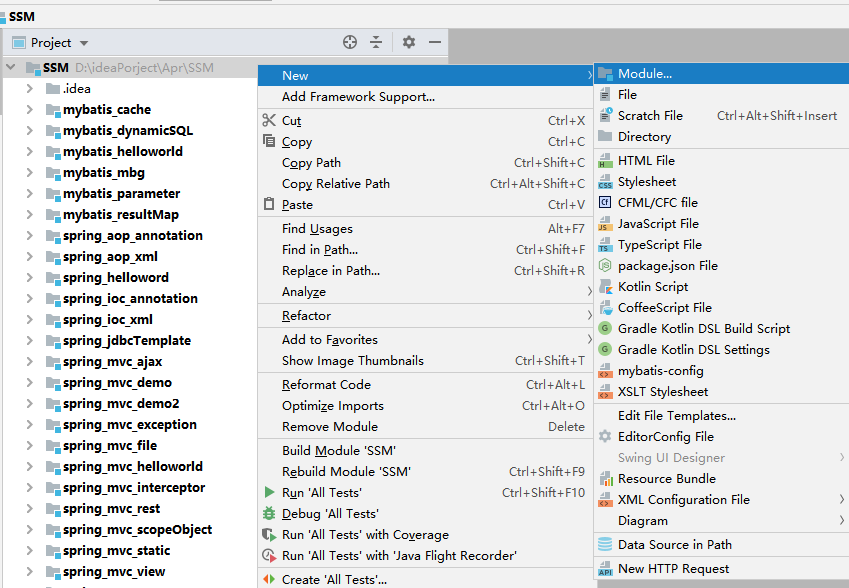Screen dimensions: 849x588
Task: Open the Diagram submenu
Action: click(721, 520)
